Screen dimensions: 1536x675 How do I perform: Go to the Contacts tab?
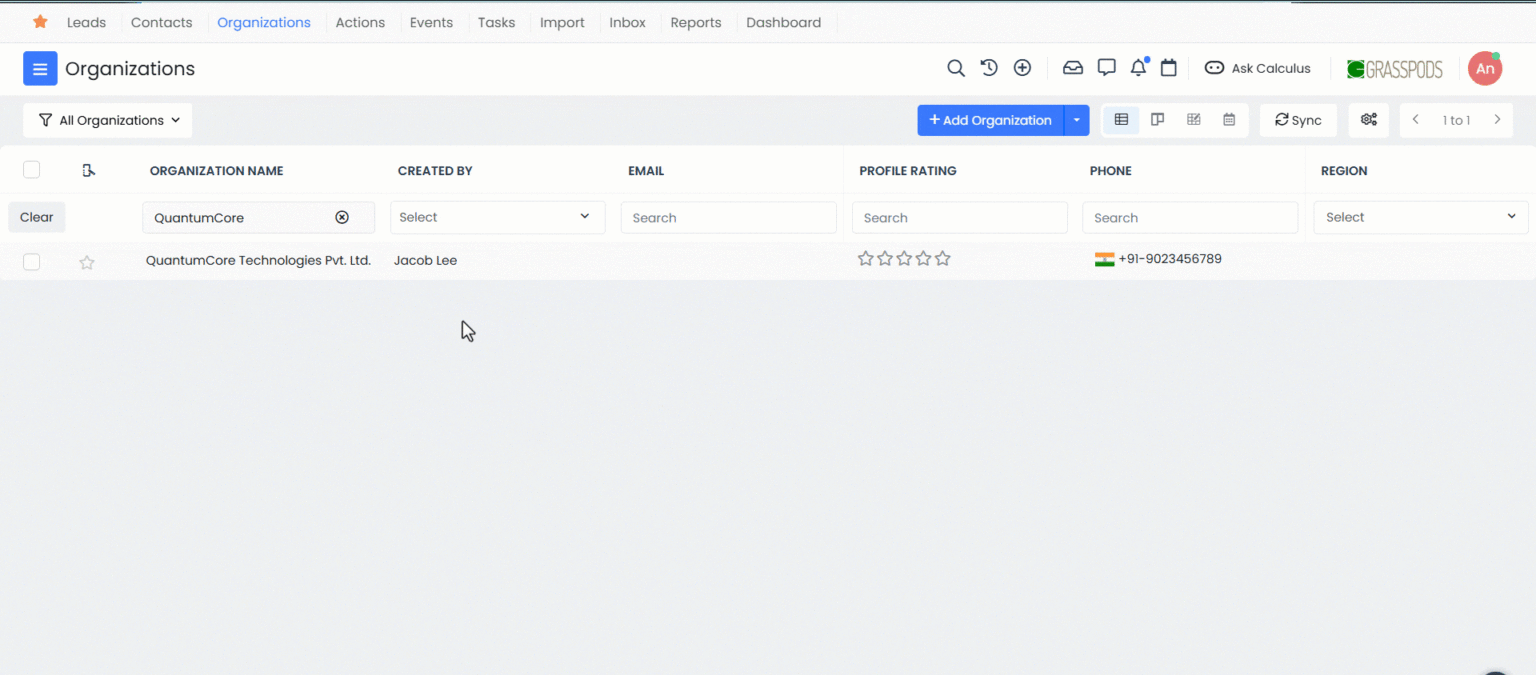[161, 22]
